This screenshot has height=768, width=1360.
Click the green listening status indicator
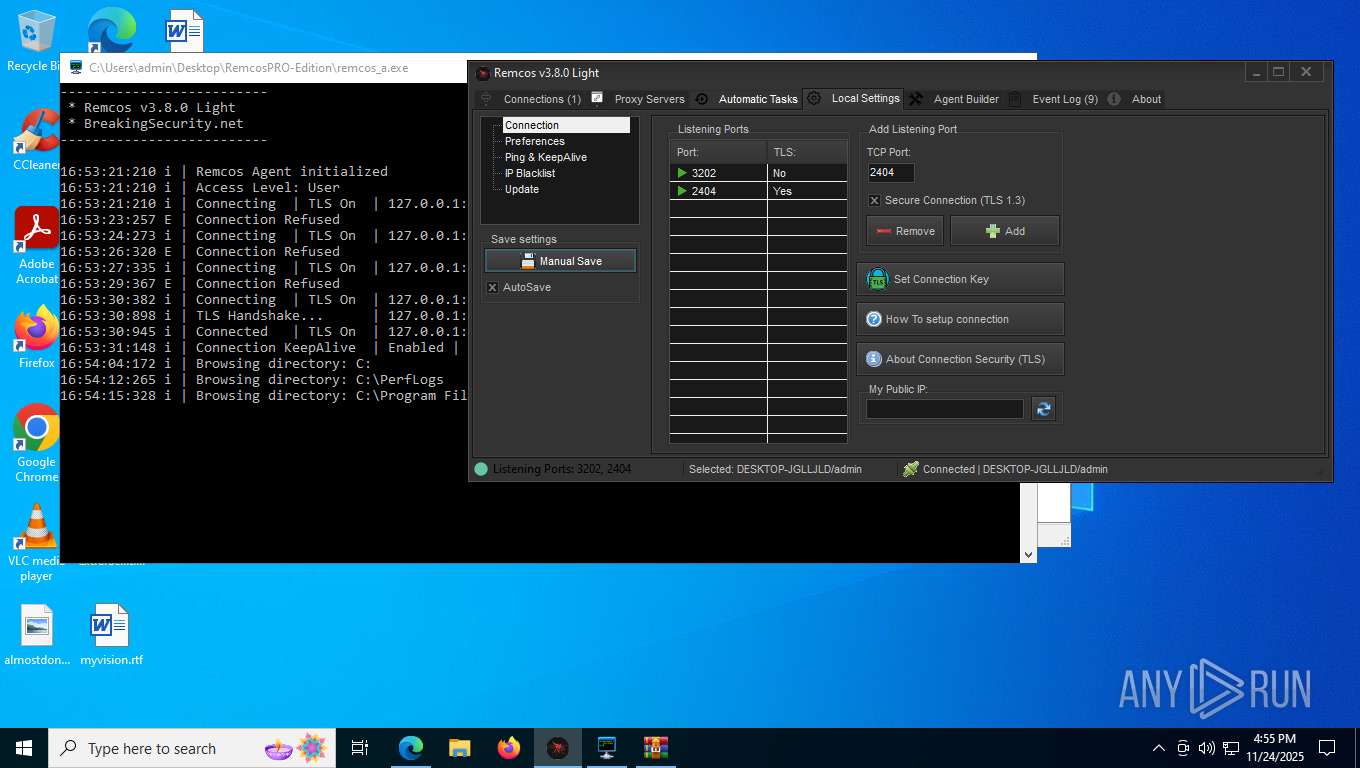481,469
